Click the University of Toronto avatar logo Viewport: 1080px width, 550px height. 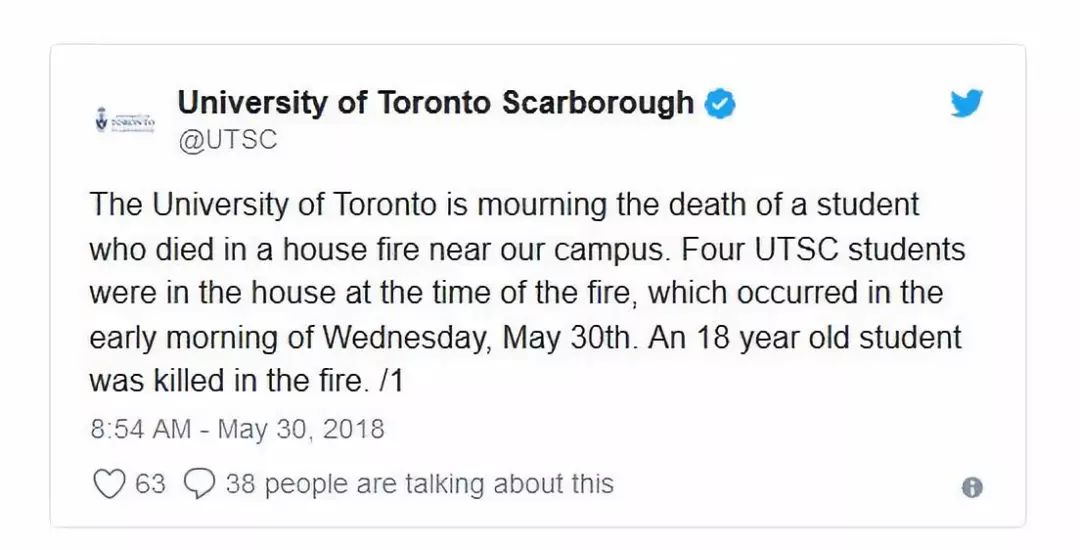point(125,120)
